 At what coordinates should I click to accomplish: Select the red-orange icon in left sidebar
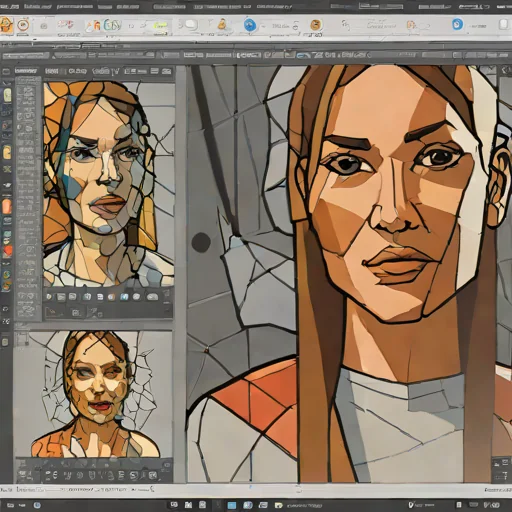[x=7, y=251]
